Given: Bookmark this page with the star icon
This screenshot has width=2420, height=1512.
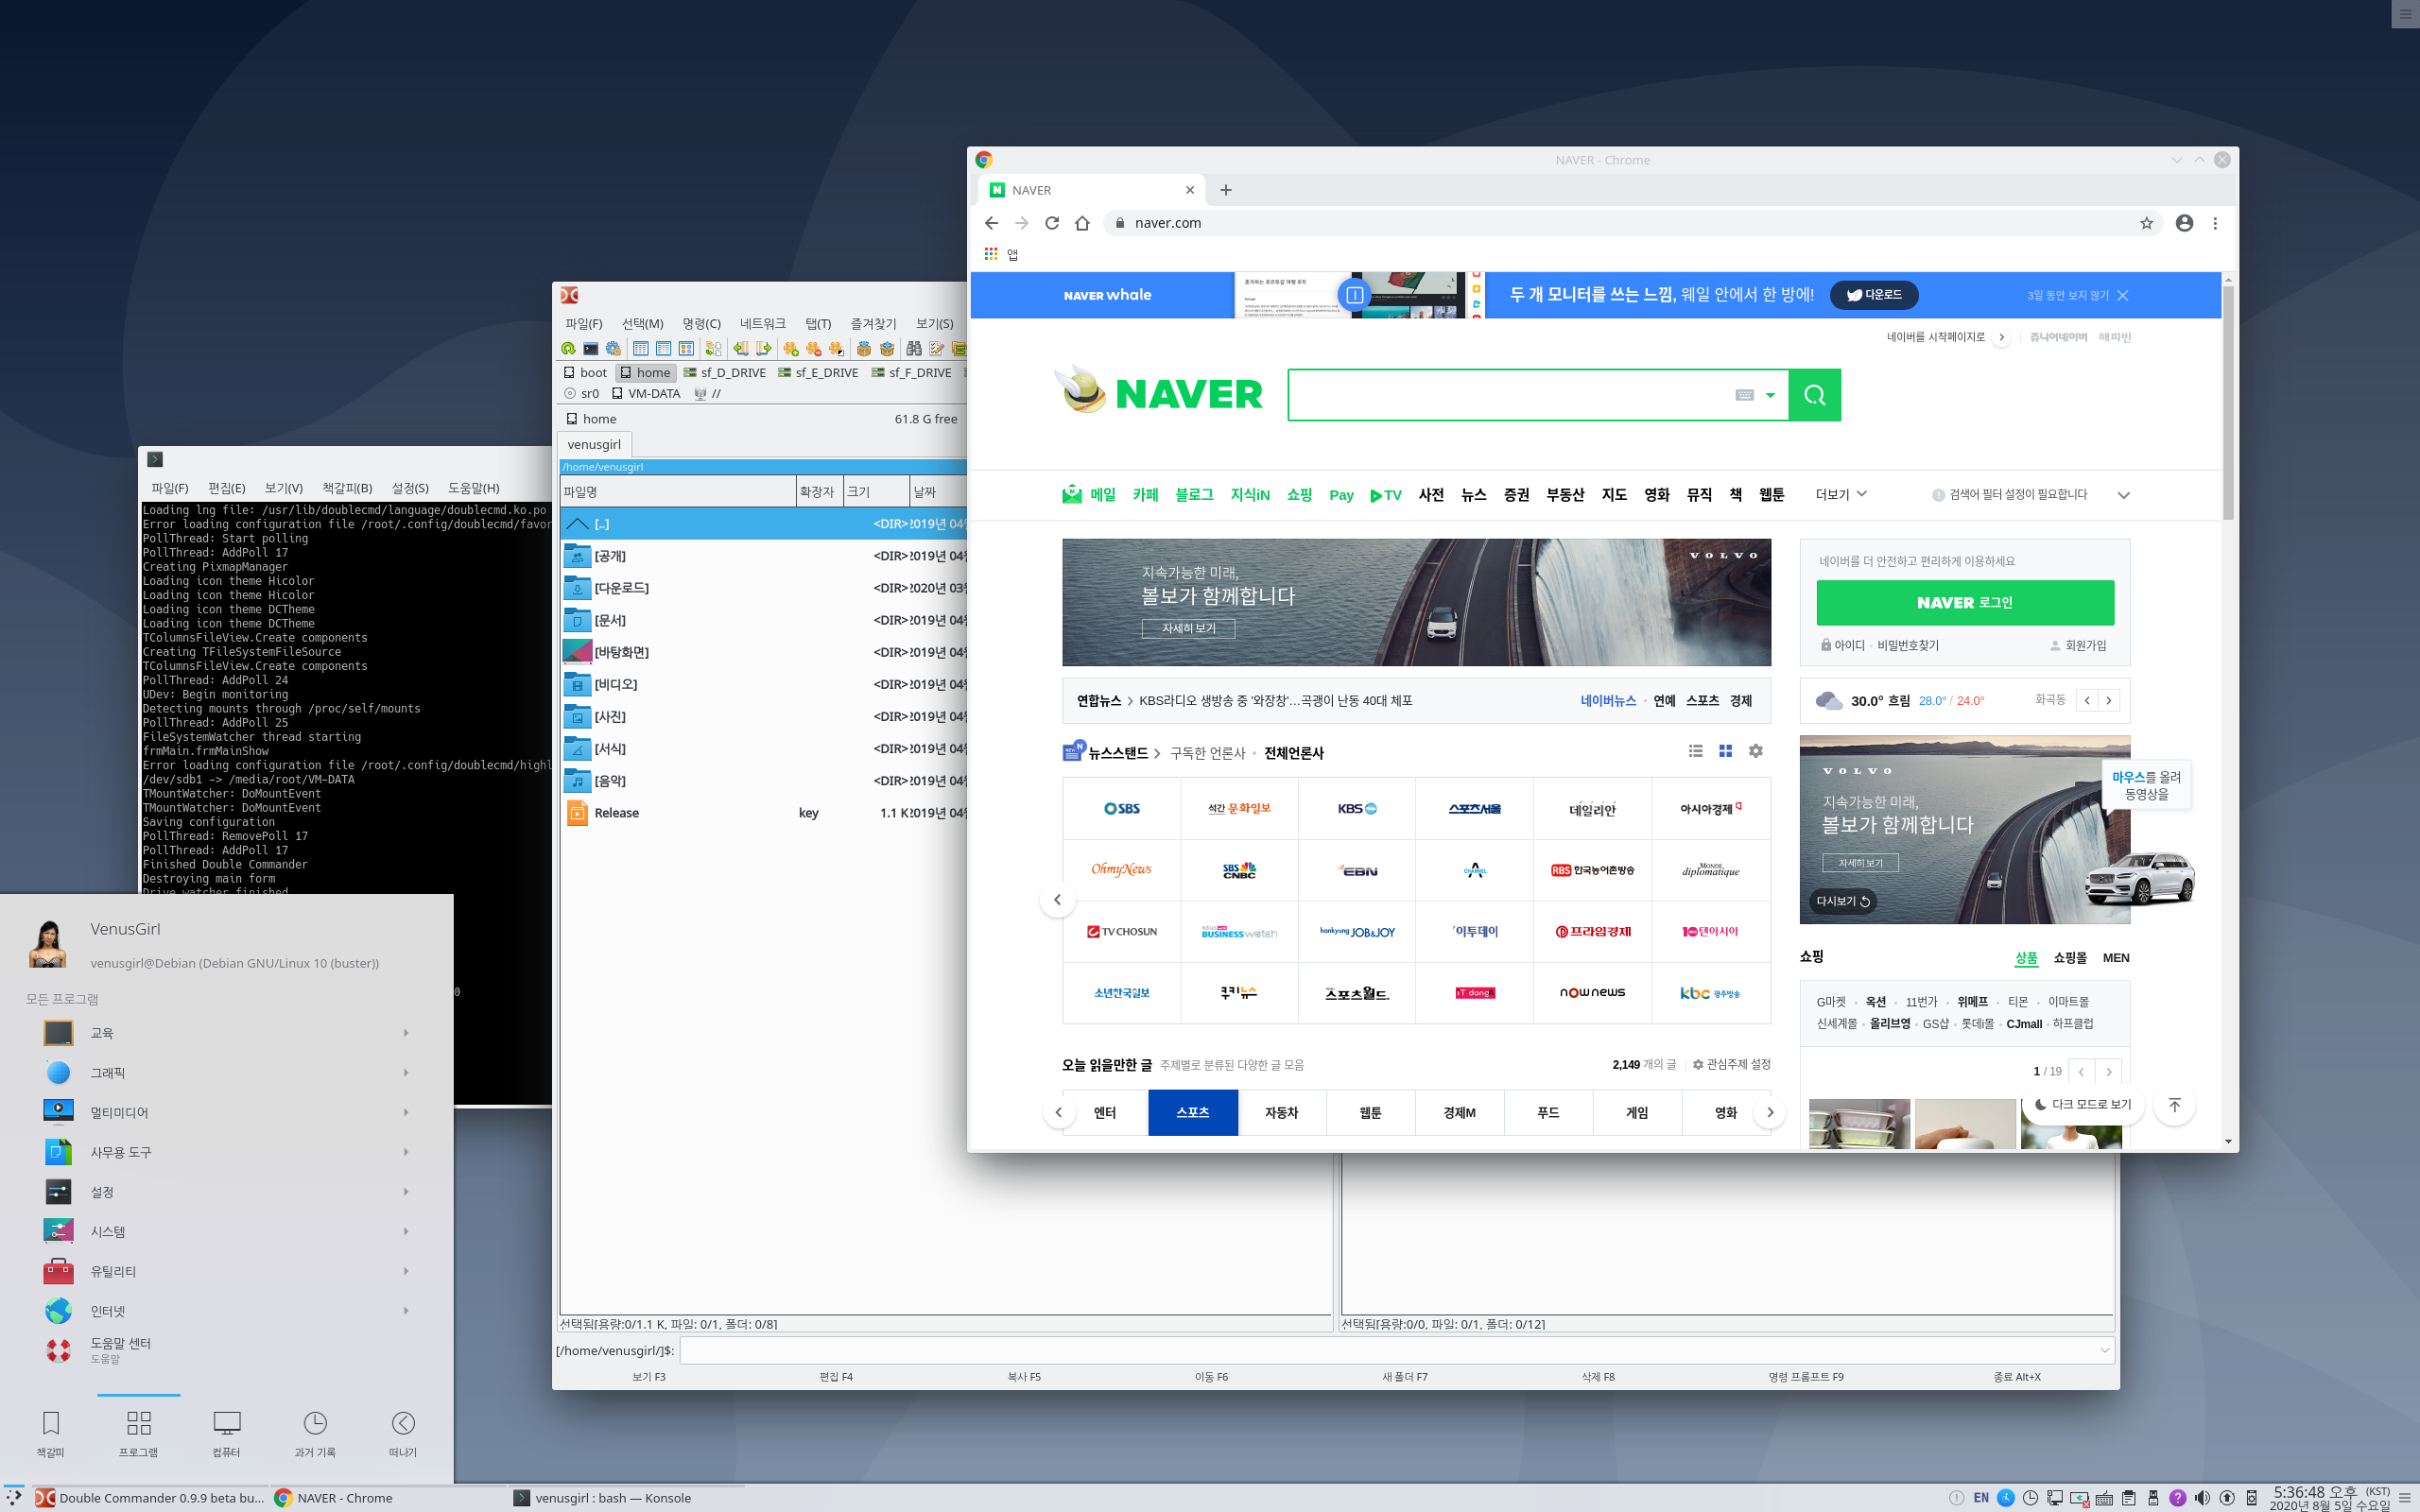Looking at the screenshot, I should 2146,223.
